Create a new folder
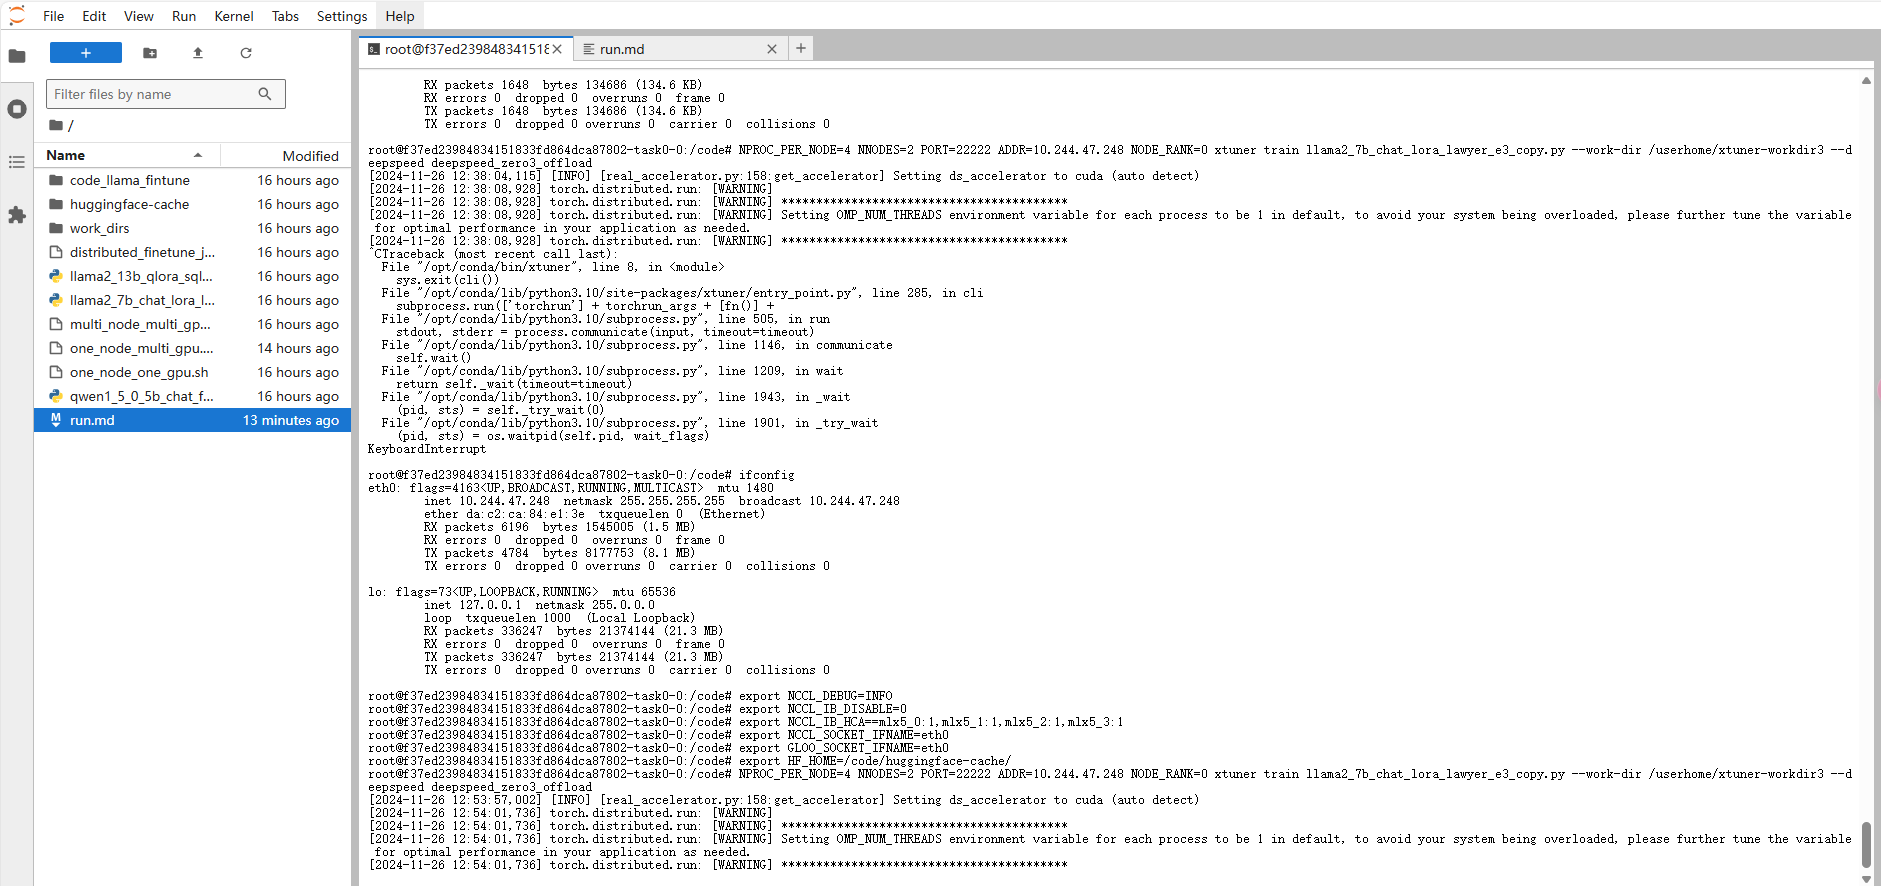Image resolution: width=1881 pixels, height=886 pixels. click(150, 53)
